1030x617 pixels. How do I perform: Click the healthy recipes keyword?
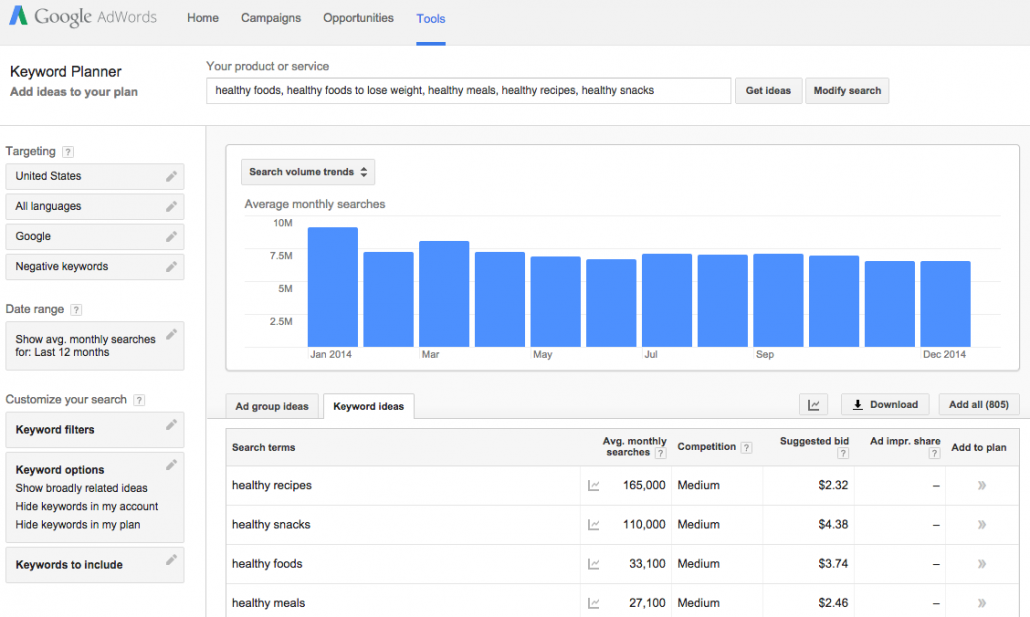[272, 486]
